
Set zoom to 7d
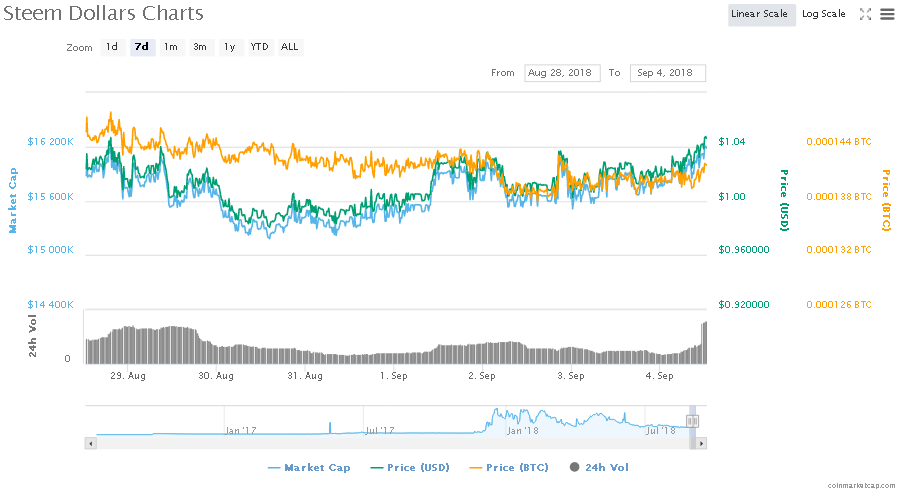point(142,47)
